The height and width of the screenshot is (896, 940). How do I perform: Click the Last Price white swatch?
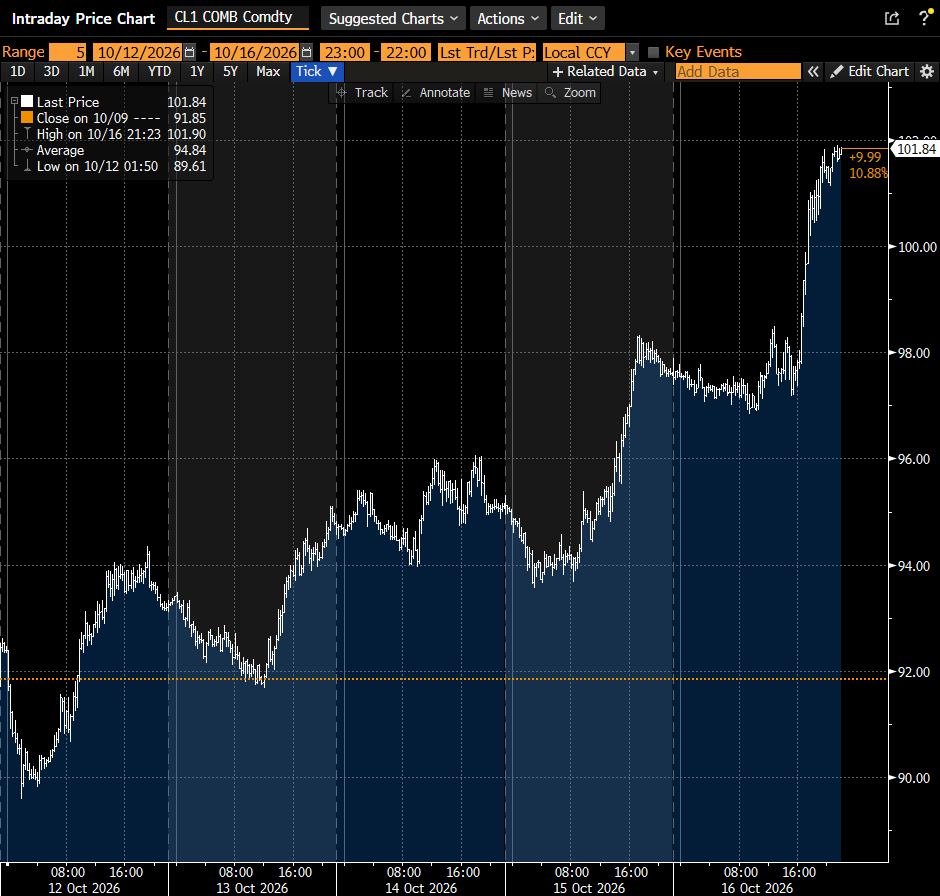pos(27,101)
